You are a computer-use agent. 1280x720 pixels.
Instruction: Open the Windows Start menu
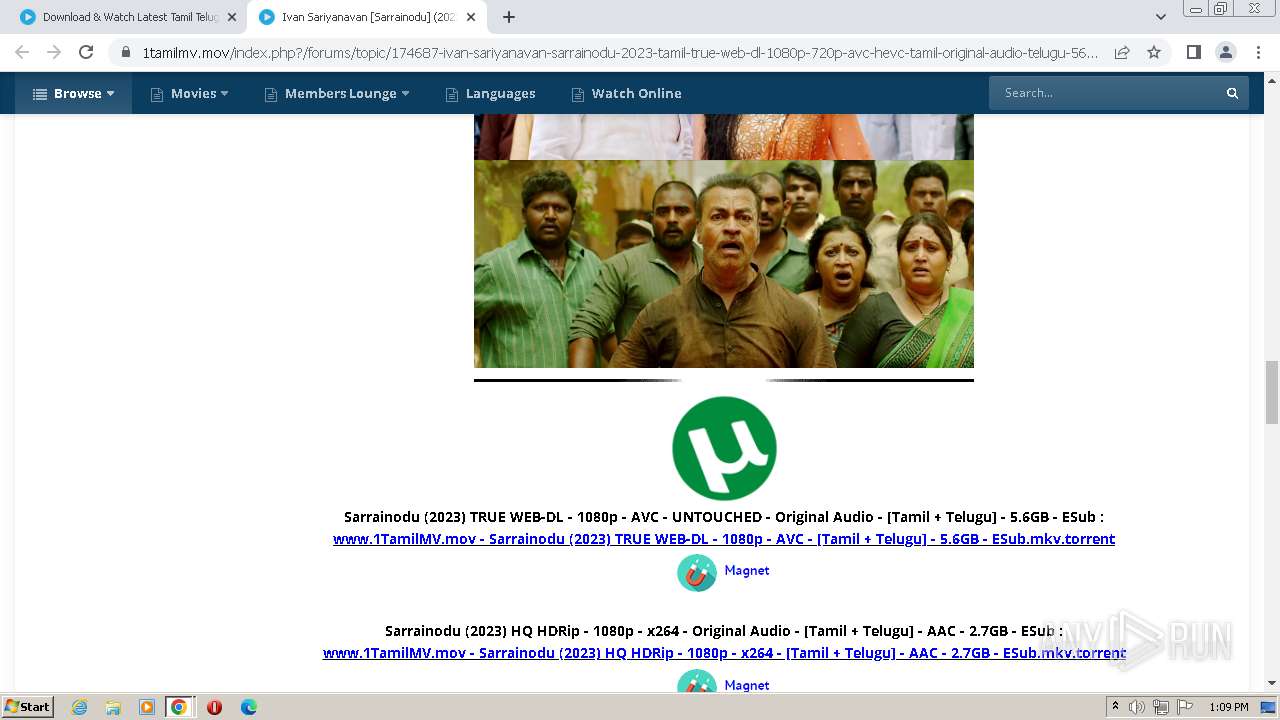(x=28, y=706)
